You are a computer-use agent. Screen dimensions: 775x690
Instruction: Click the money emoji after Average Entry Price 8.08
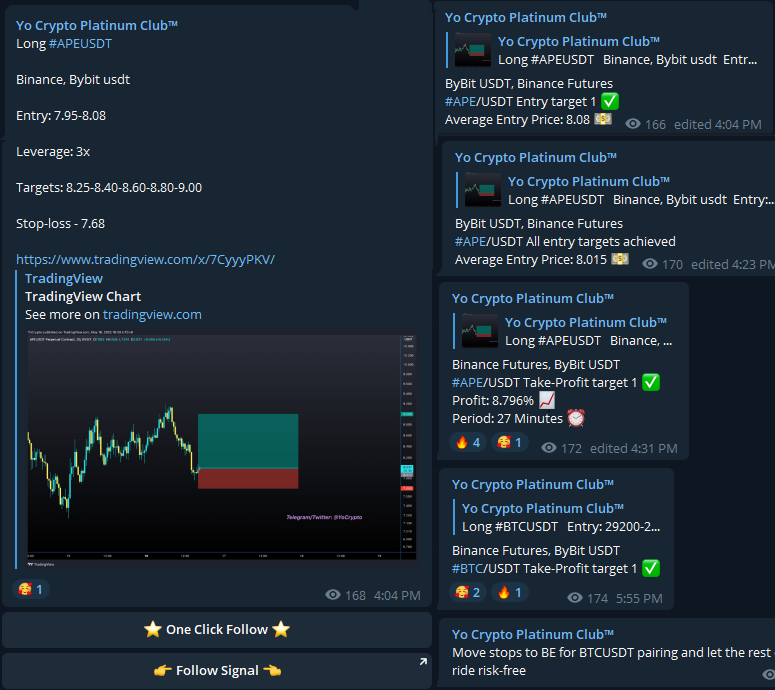pos(603,119)
